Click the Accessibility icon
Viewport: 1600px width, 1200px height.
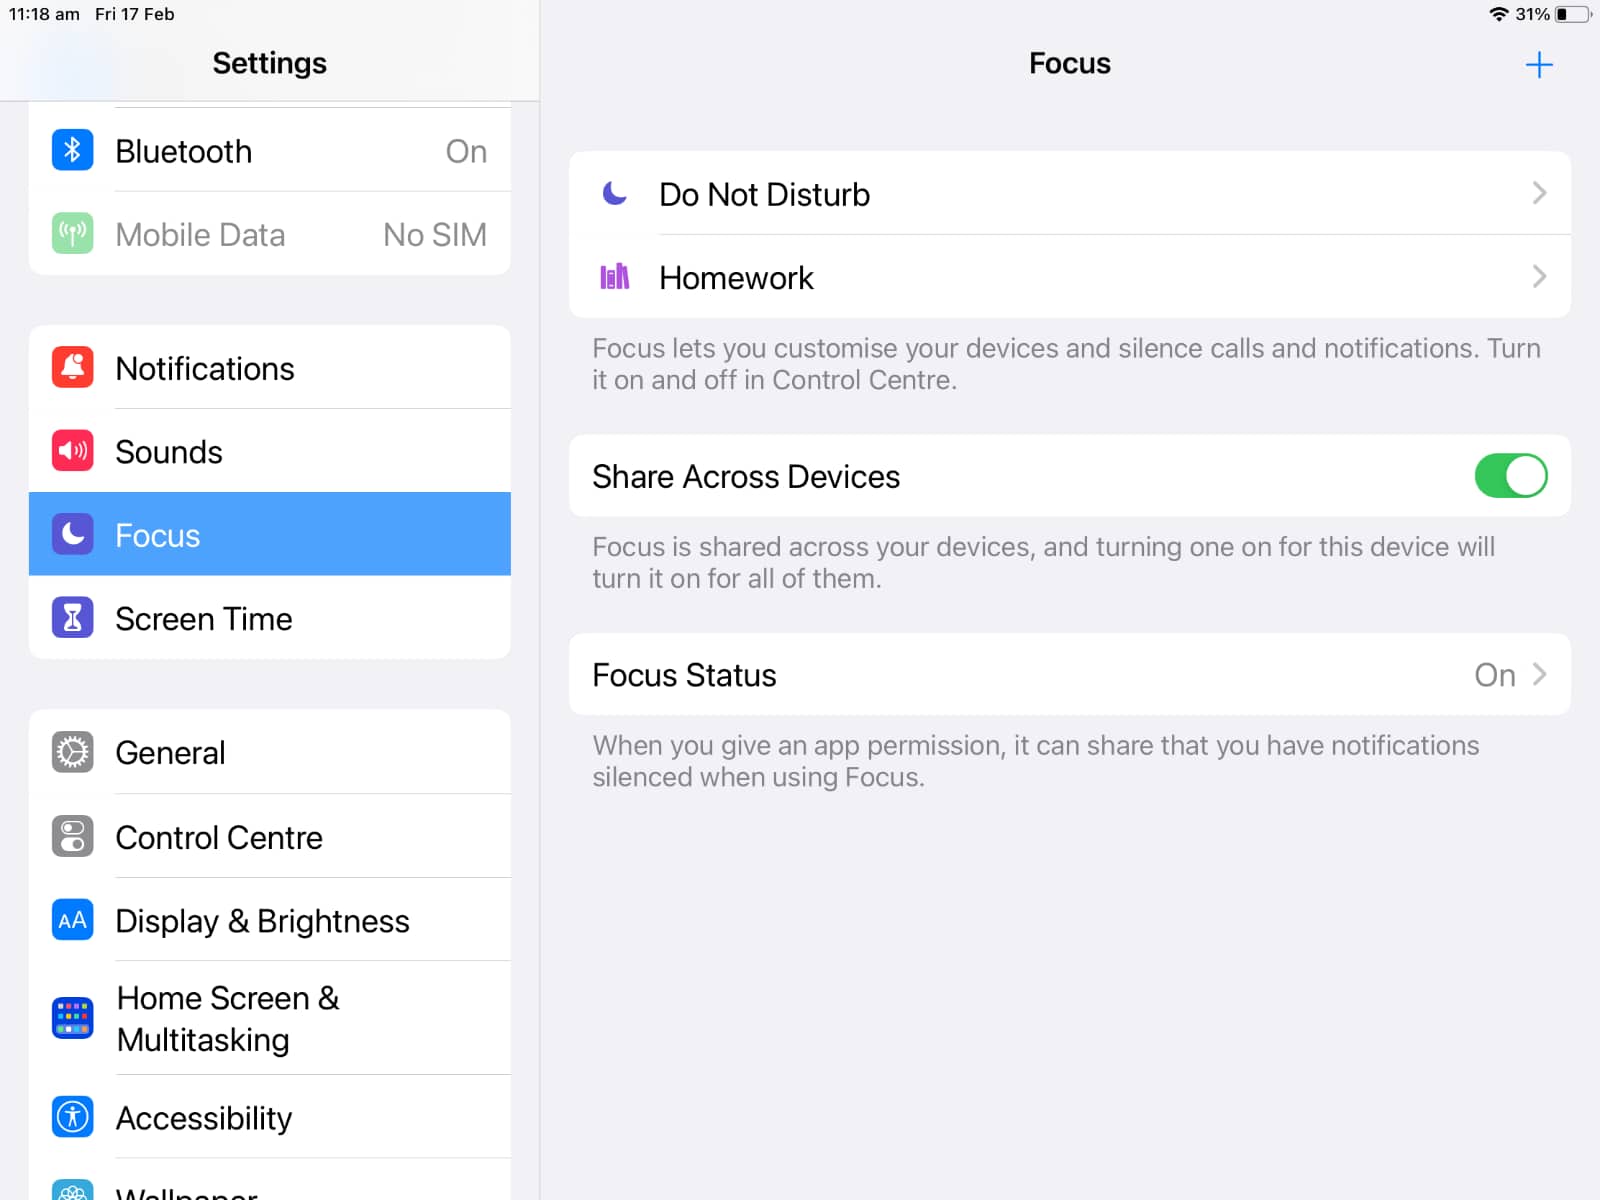71,1117
